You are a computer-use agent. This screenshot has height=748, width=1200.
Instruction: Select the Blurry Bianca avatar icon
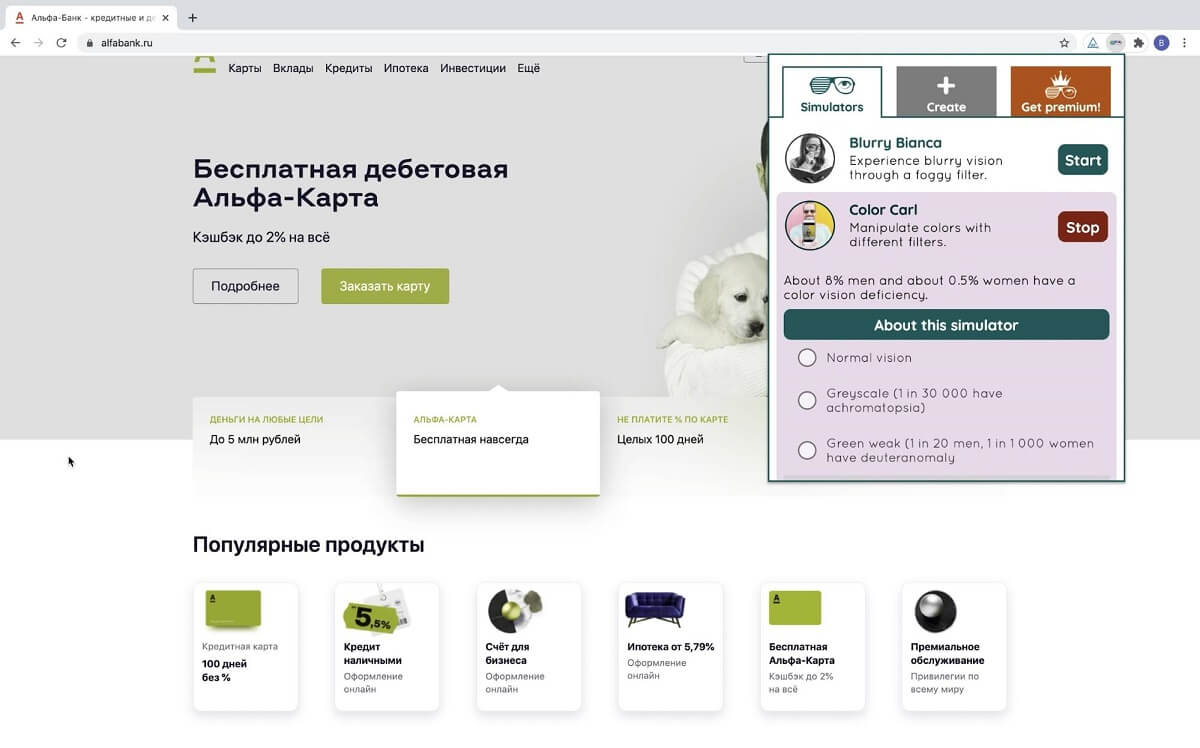(x=810, y=159)
